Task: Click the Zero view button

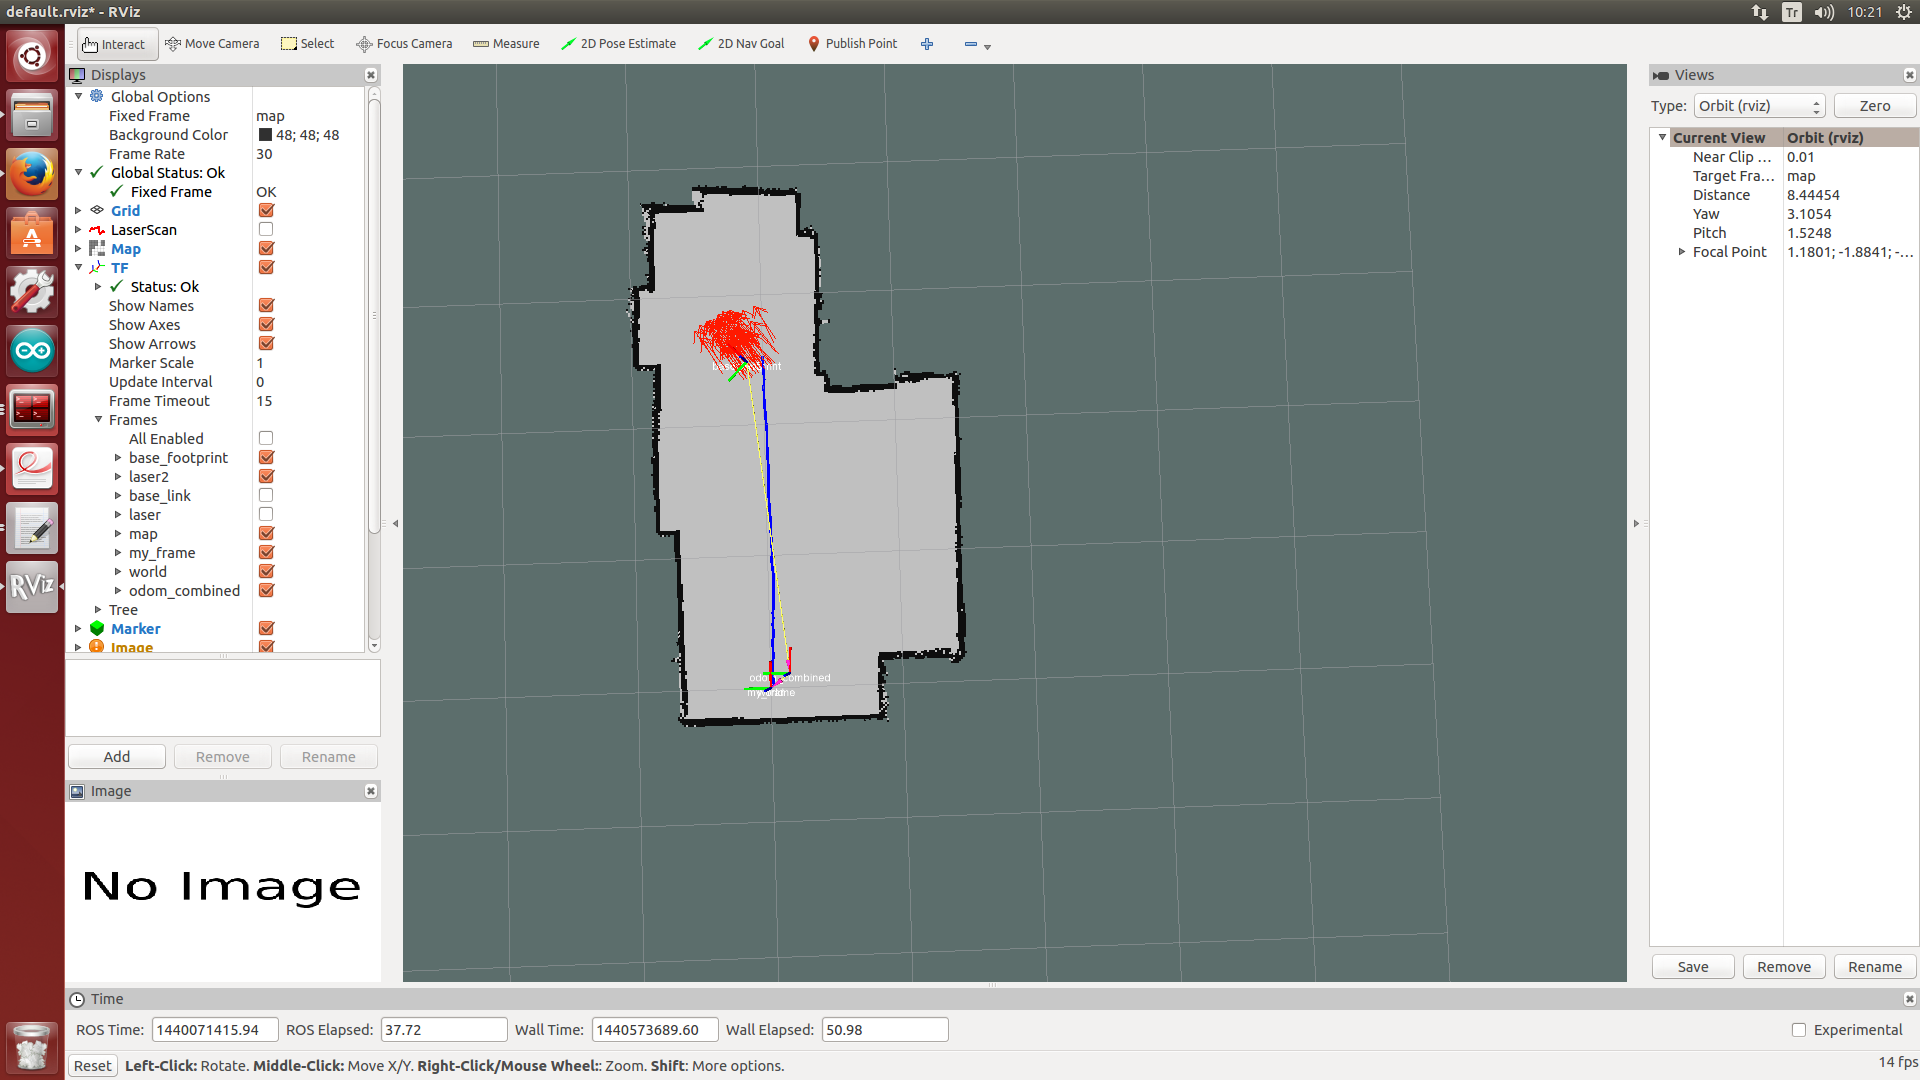Action: 1875,106
